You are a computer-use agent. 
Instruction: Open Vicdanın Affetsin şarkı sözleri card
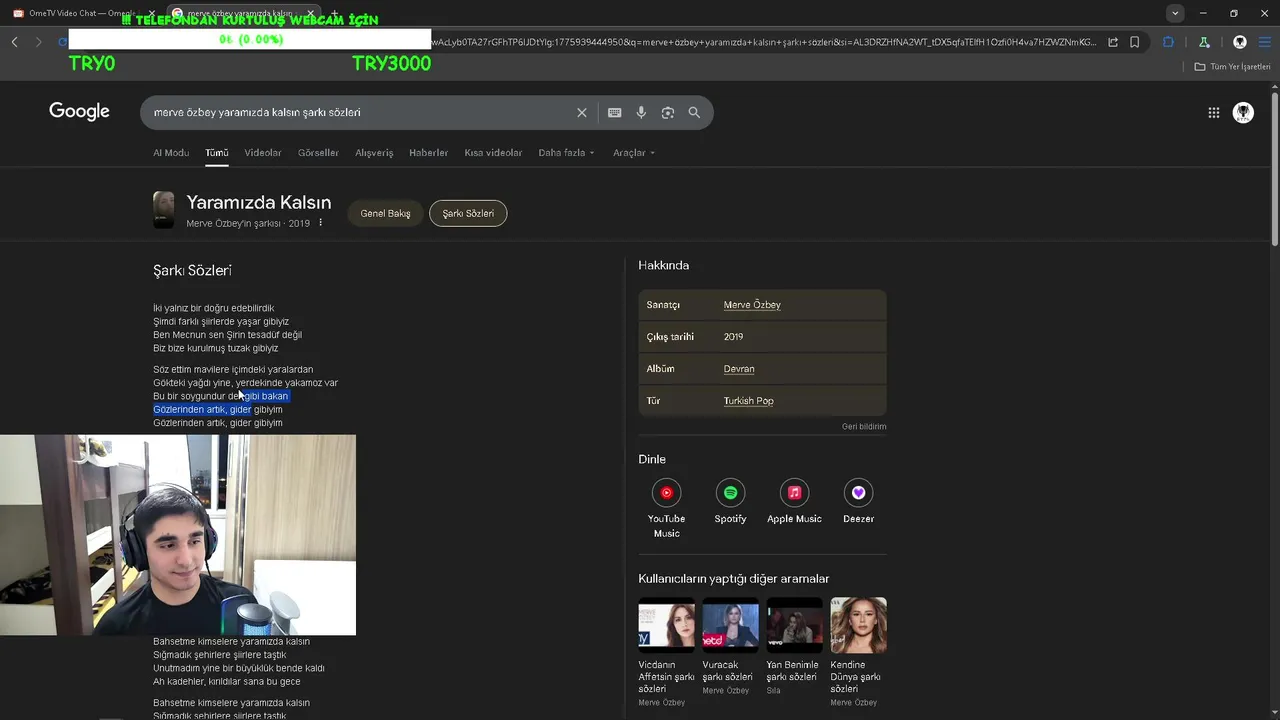666,652
